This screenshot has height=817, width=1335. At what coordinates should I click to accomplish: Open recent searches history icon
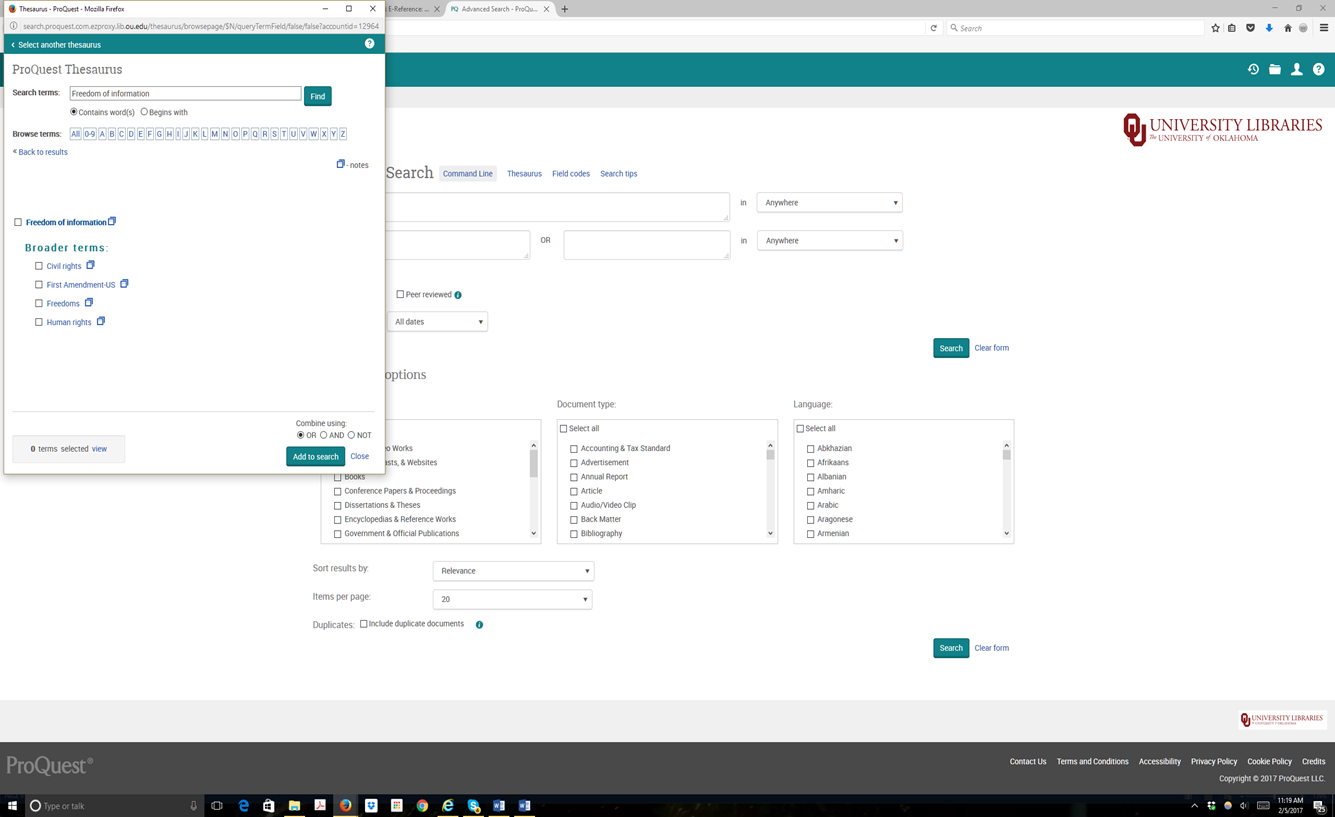tap(1253, 70)
